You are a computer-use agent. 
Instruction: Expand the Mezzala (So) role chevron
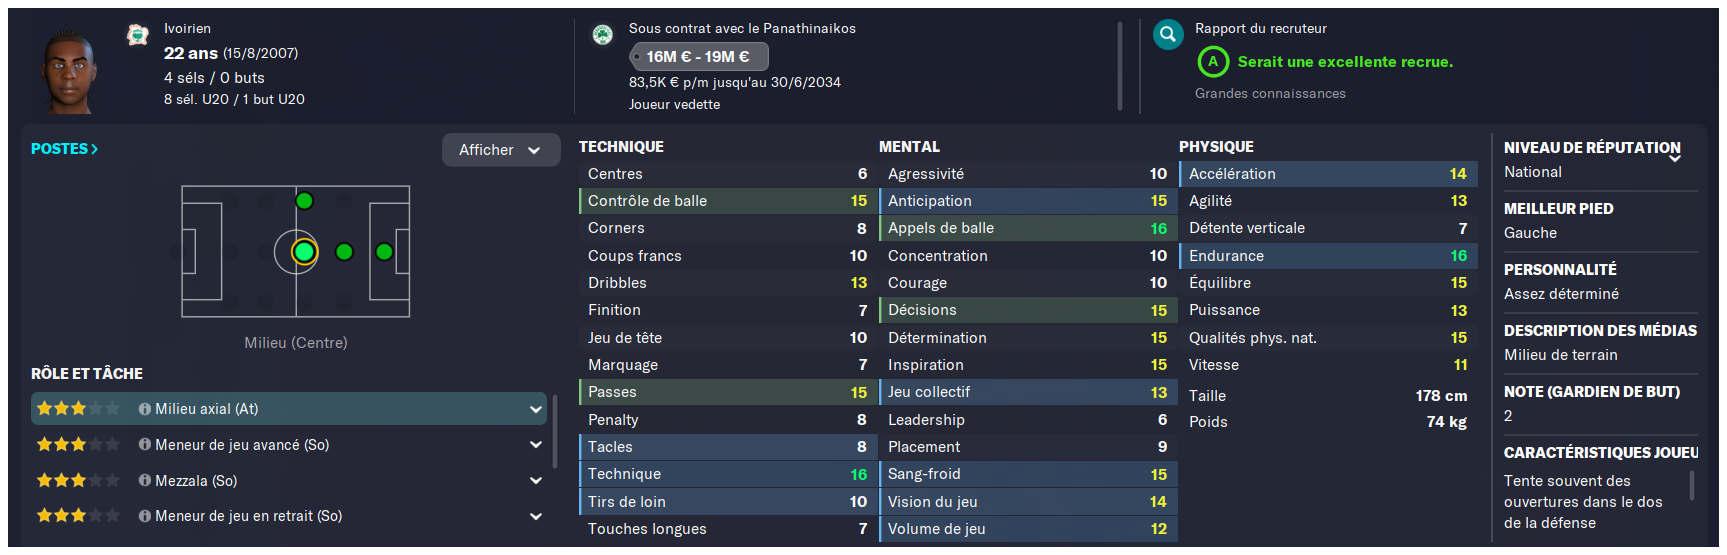536,481
